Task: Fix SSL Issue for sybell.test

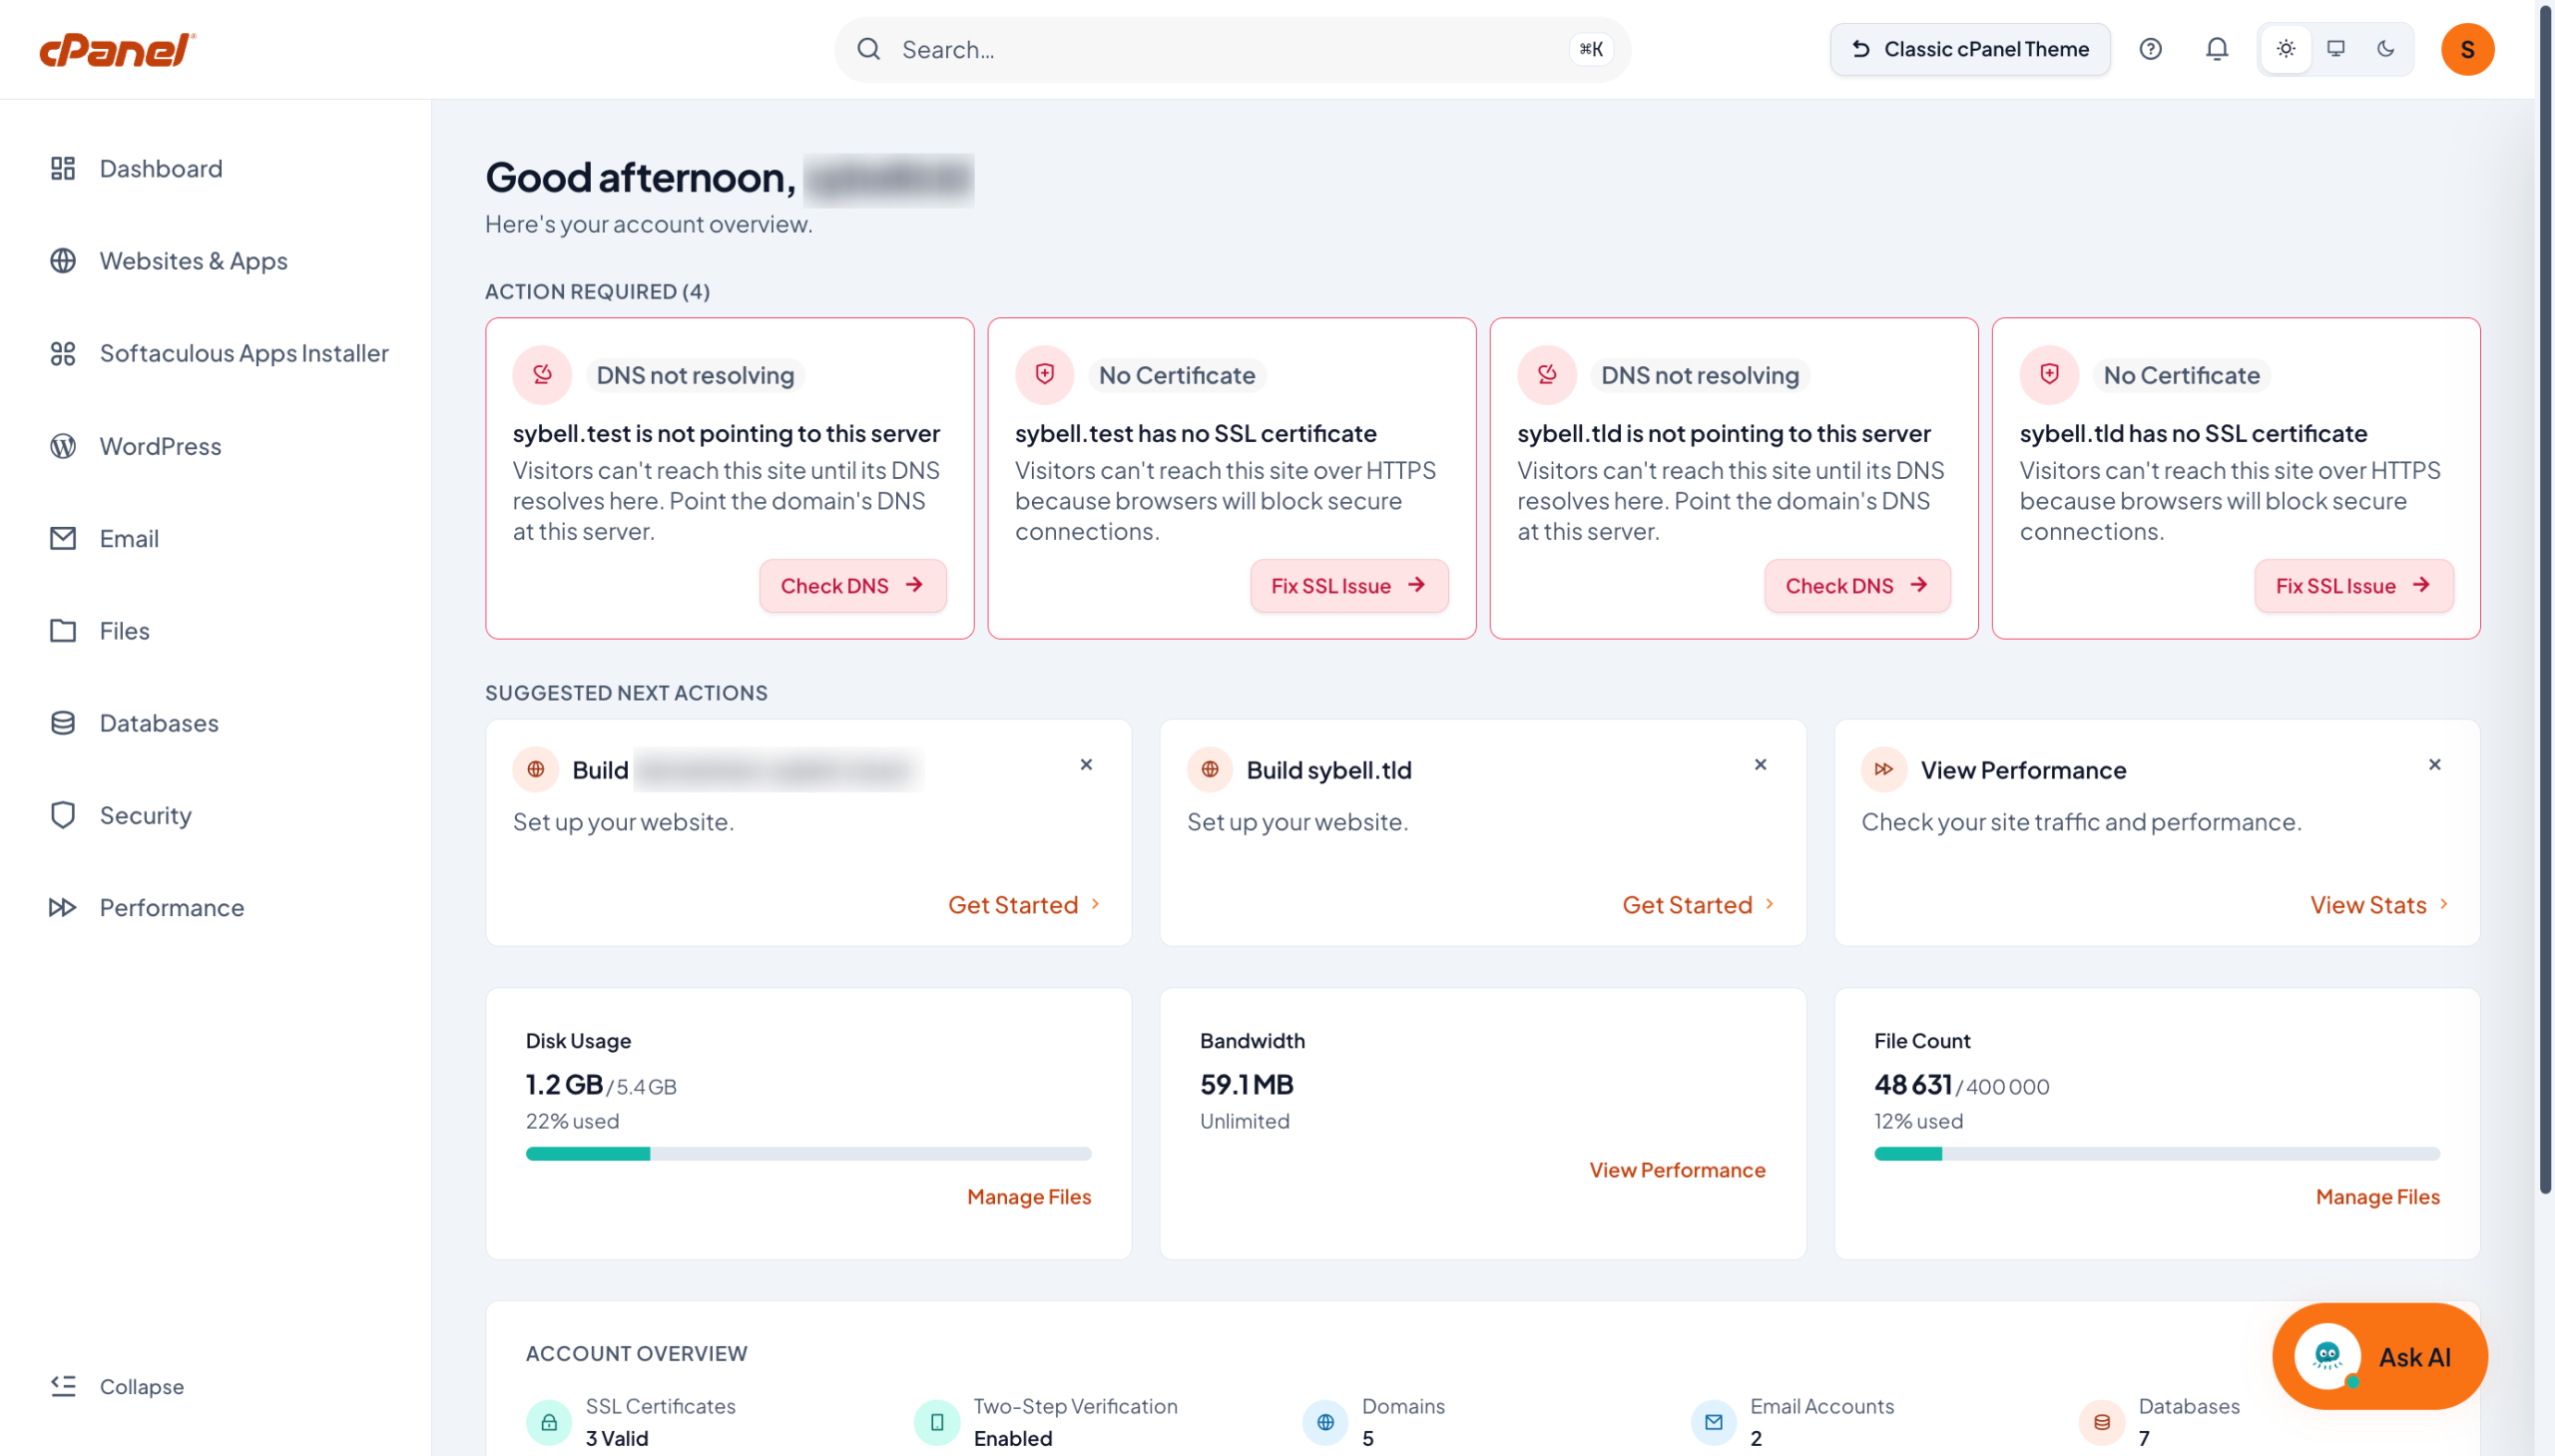Action: 1348,586
